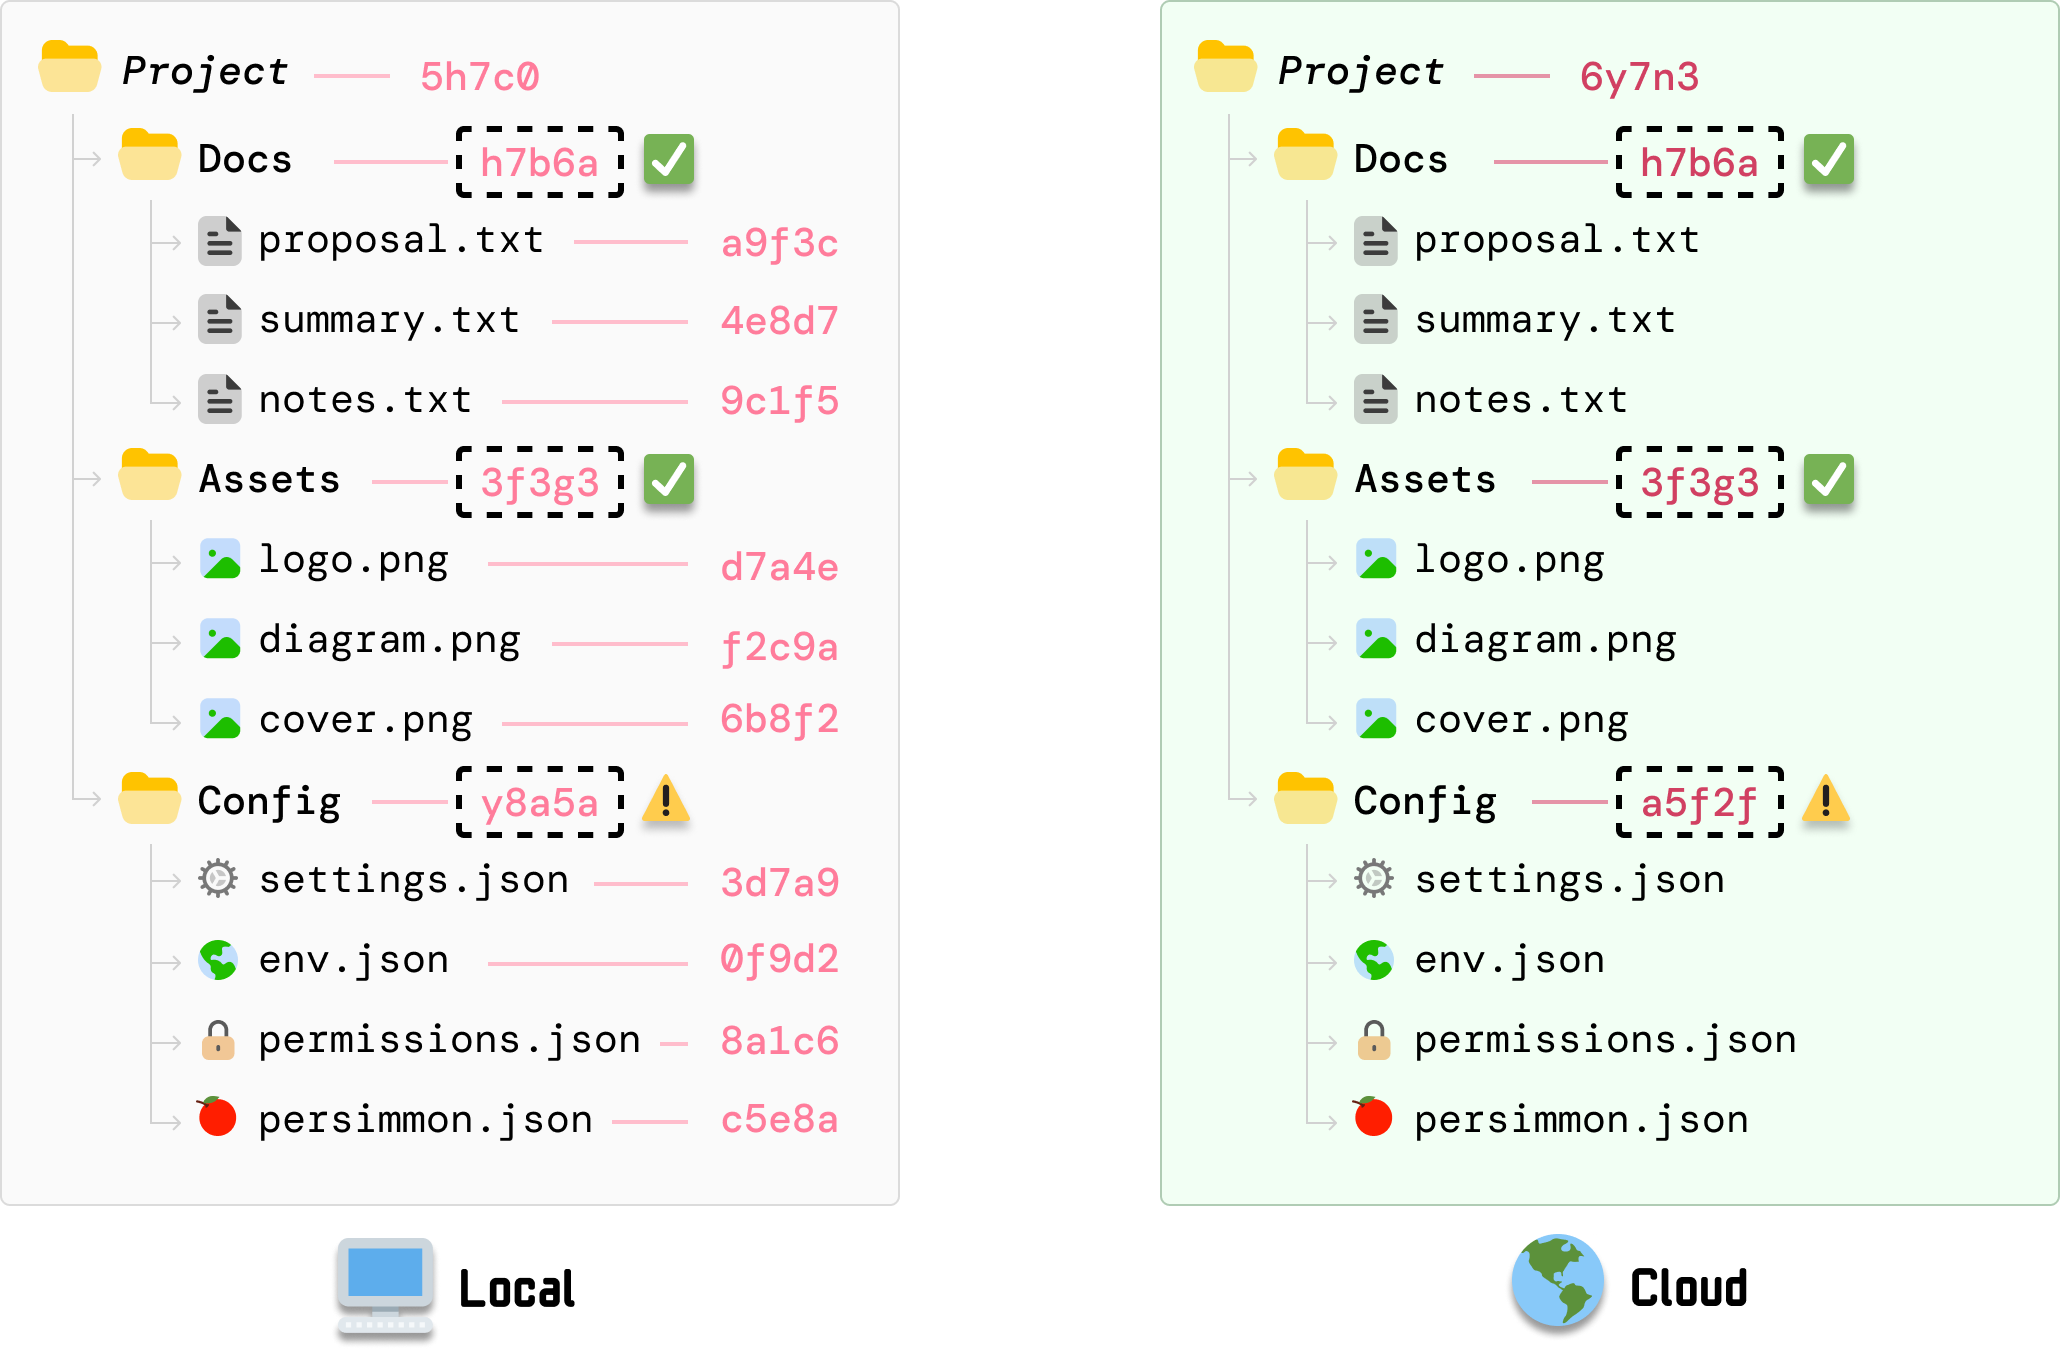Click the image icon next to logo.png on left
Viewport: 2060px width, 1349px height.
coord(220,559)
